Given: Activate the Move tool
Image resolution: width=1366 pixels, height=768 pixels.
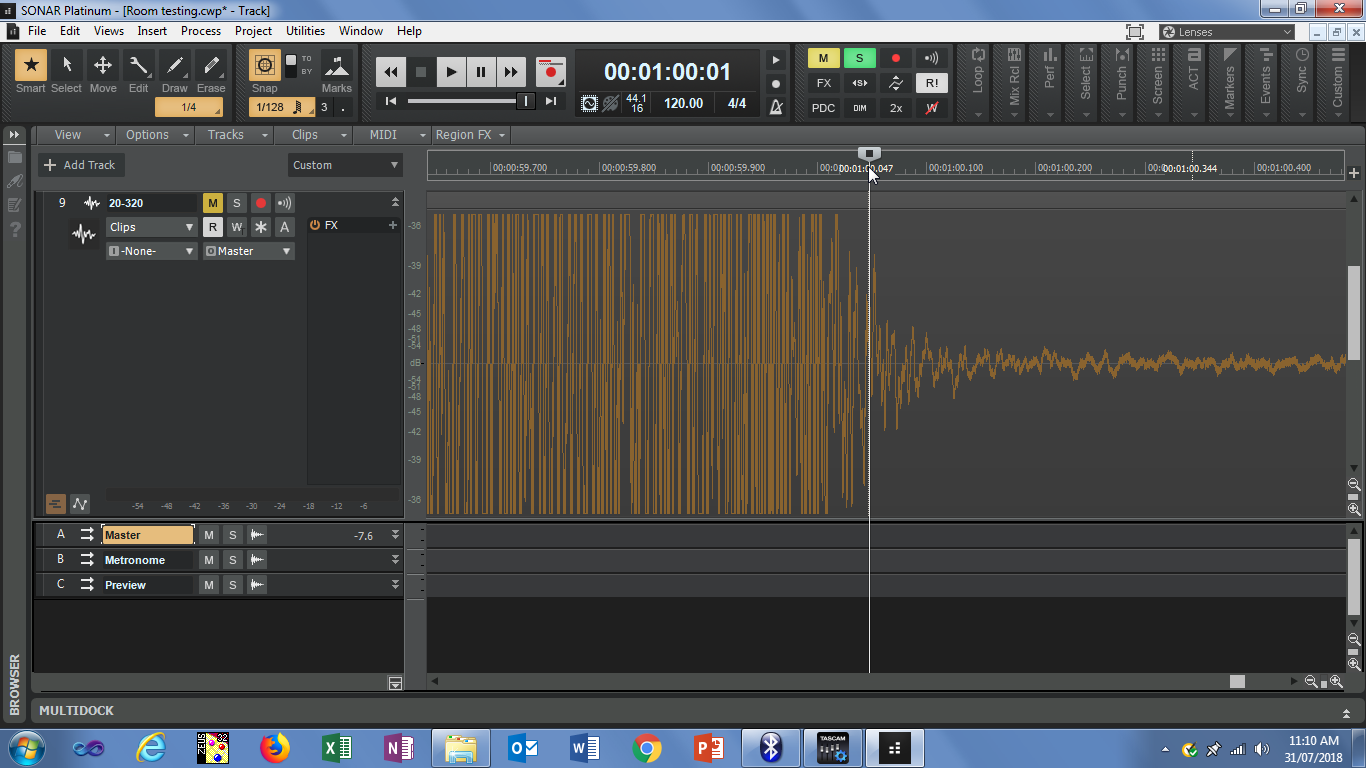Looking at the screenshot, I should [x=103, y=66].
